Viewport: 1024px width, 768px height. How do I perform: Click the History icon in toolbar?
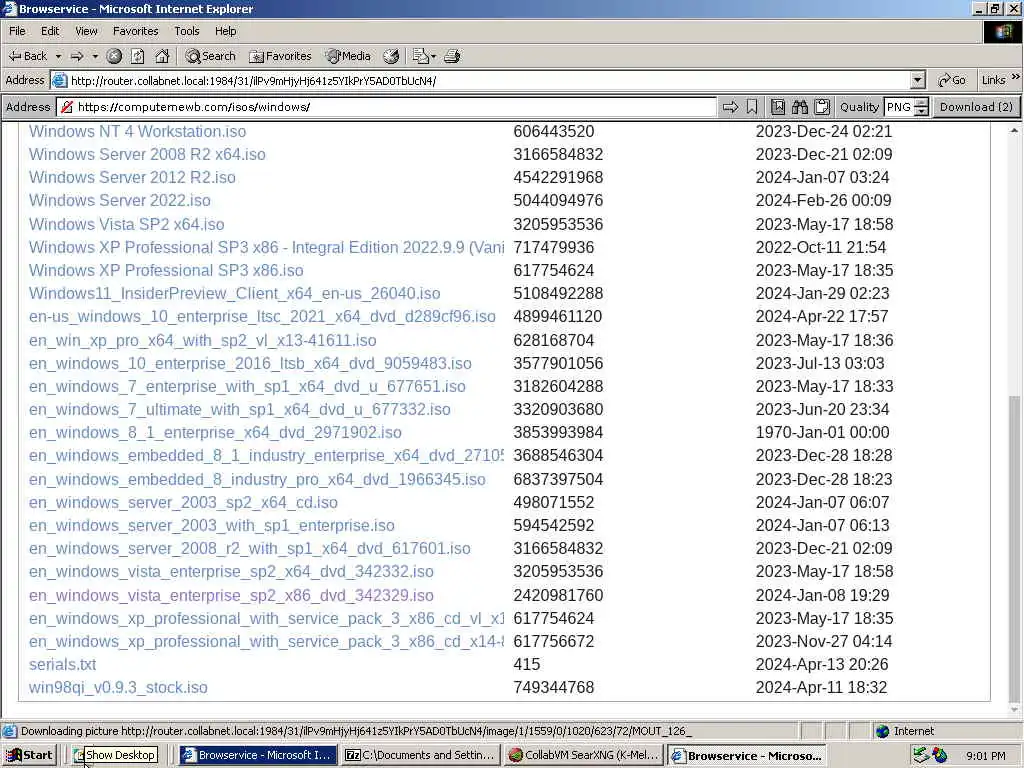391,56
